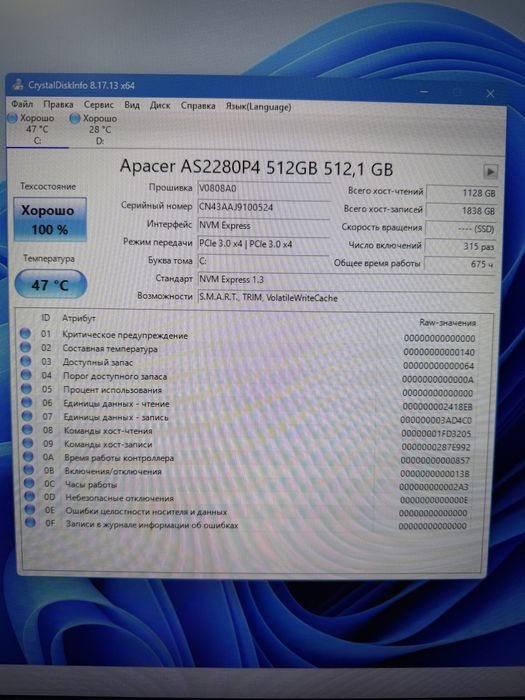Open the Файл menu
The height and width of the screenshot is (700, 525).
coord(22,104)
